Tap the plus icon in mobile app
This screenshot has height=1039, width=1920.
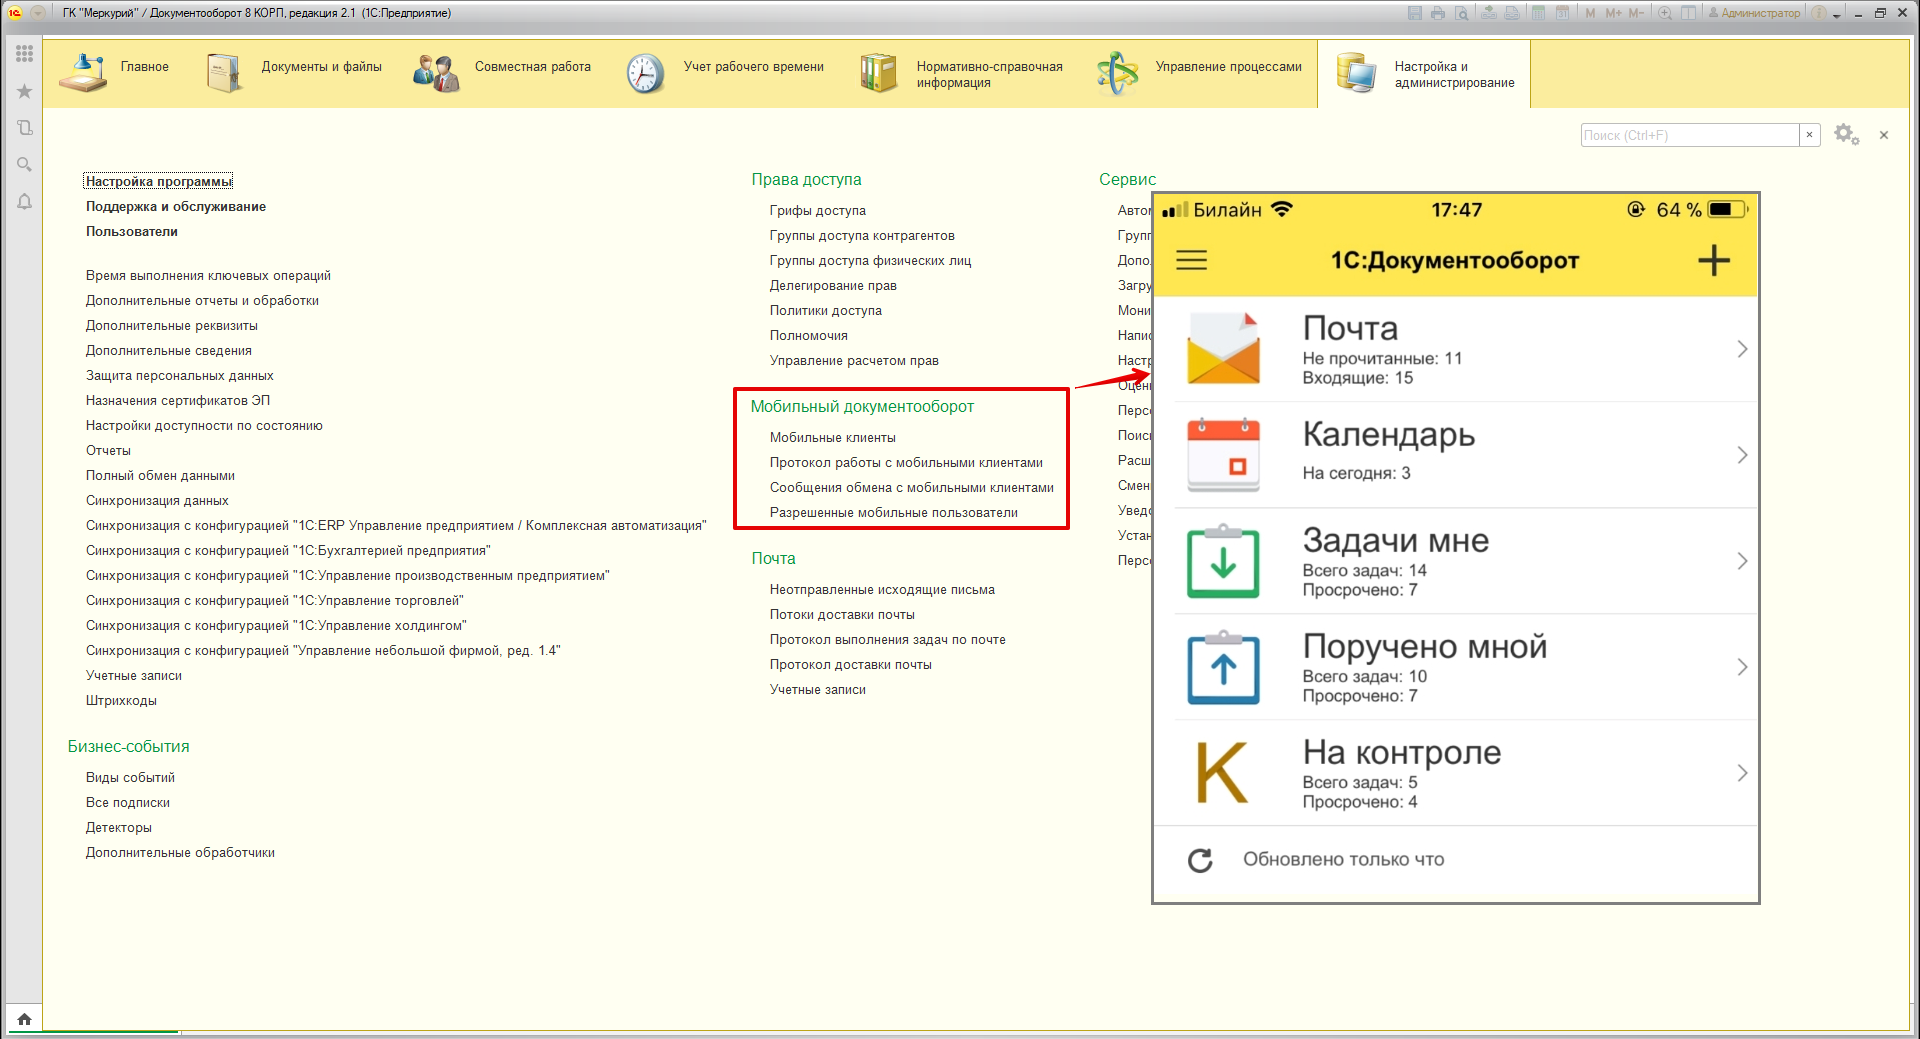pyautogui.click(x=1714, y=260)
